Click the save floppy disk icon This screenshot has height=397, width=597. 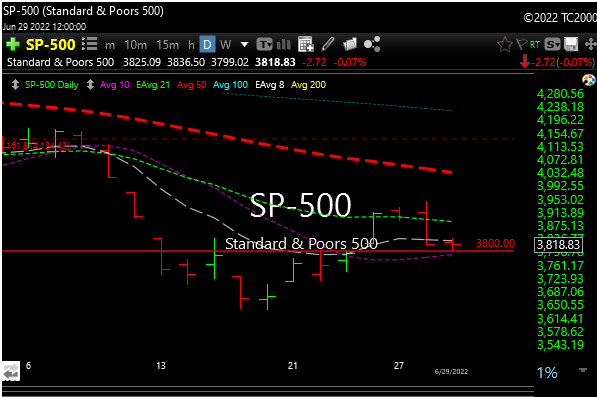tap(571, 45)
